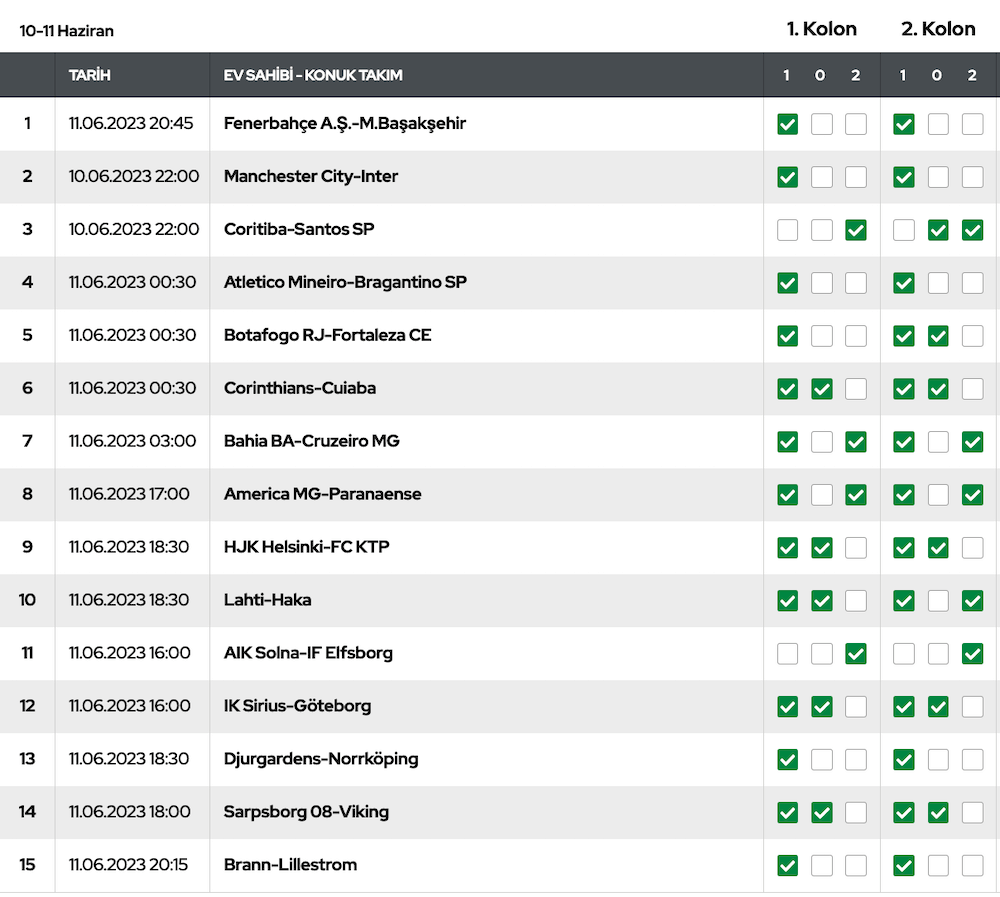Click the 10-11 Haziran title text
Viewport: 1000px width, 897px height.
tap(66, 31)
